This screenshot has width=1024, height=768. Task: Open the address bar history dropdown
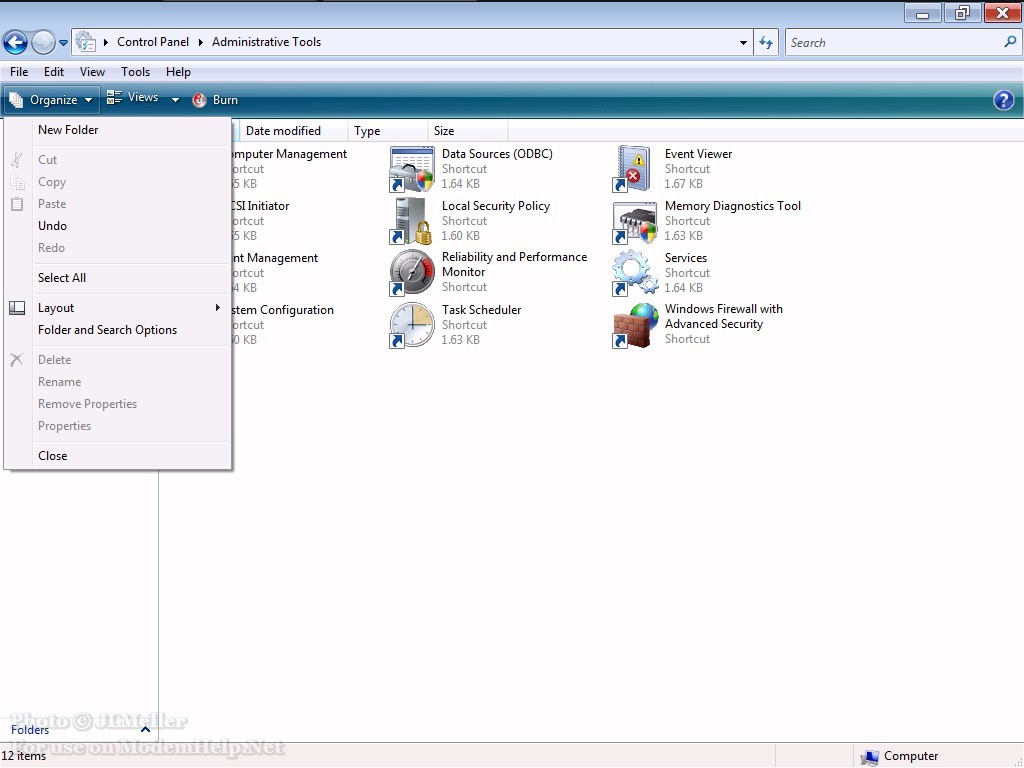(x=743, y=42)
